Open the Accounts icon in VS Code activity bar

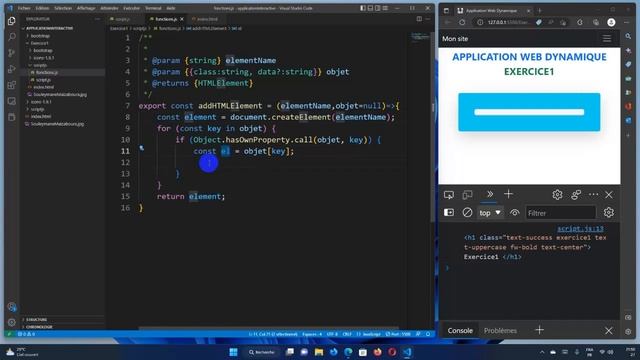[11, 307]
